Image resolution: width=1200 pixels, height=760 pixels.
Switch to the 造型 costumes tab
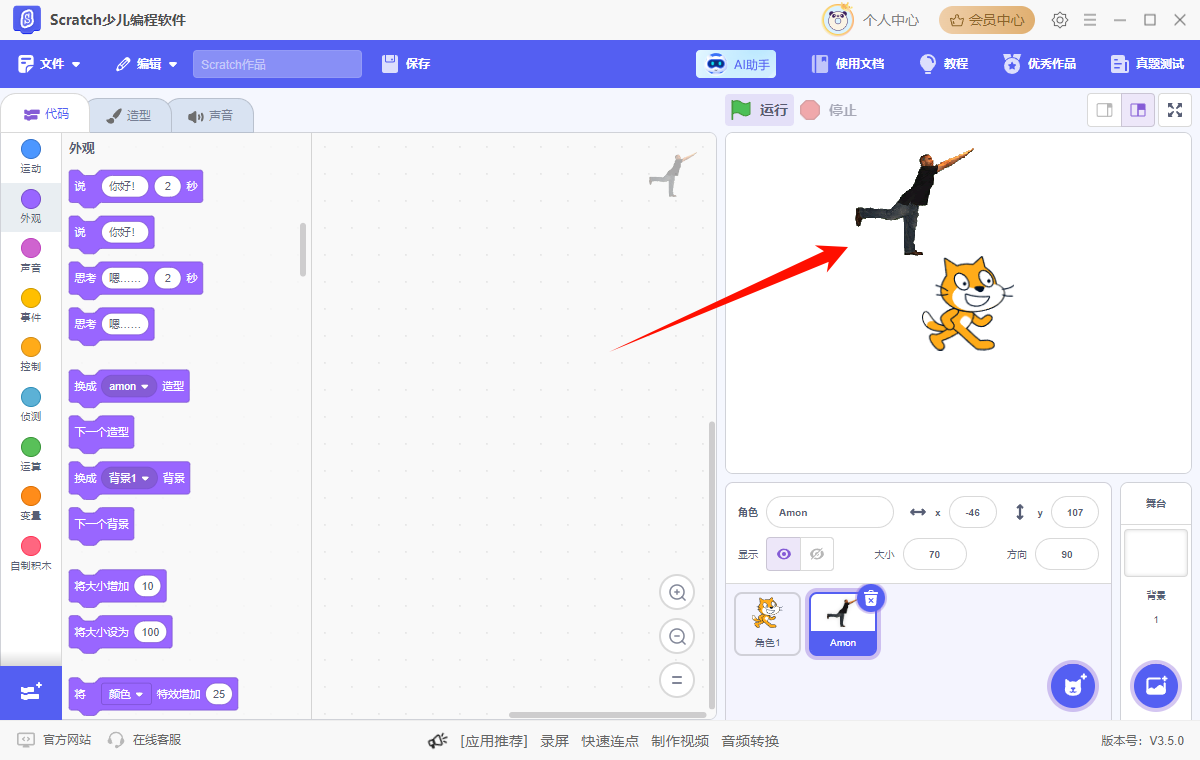click(x=128, y=116)
